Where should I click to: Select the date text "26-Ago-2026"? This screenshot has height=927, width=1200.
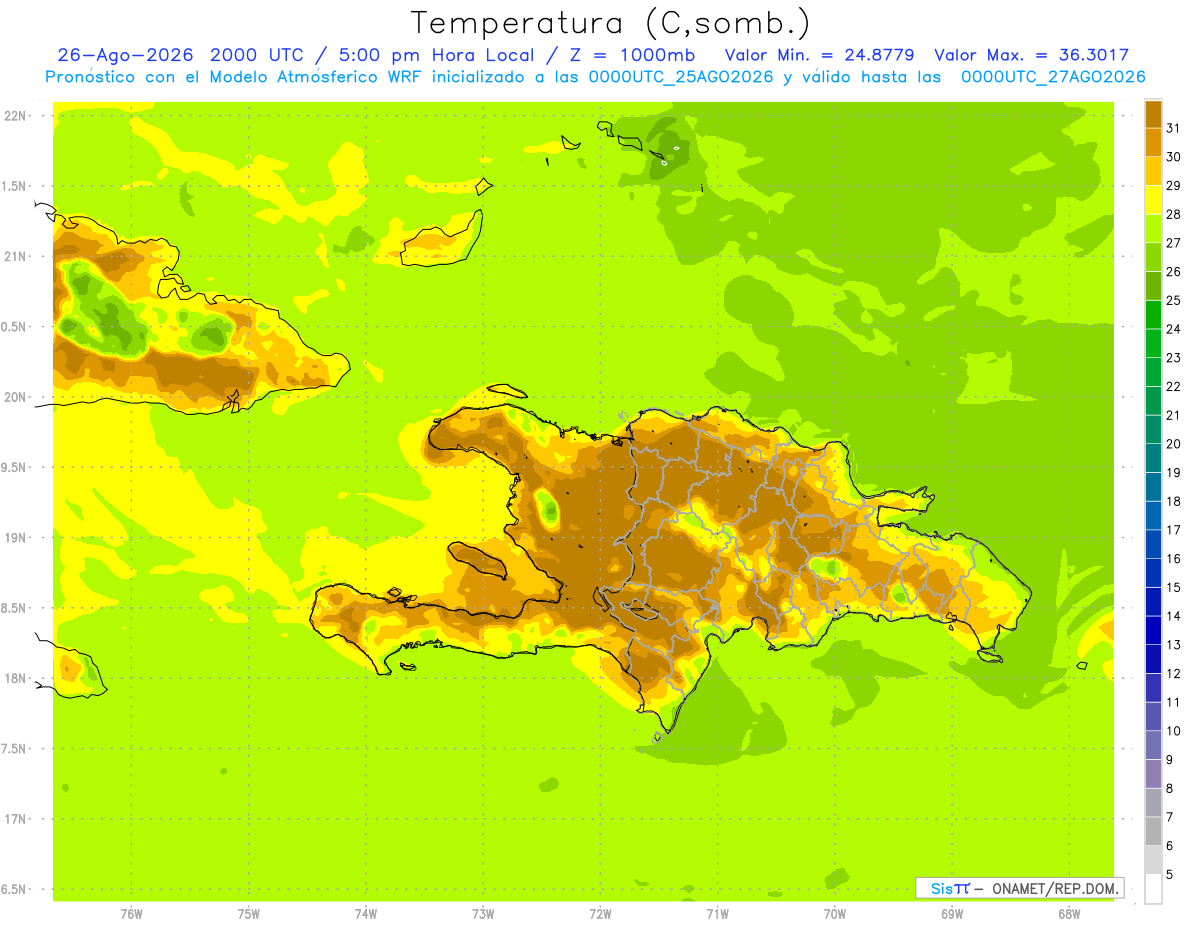[126, 55]
